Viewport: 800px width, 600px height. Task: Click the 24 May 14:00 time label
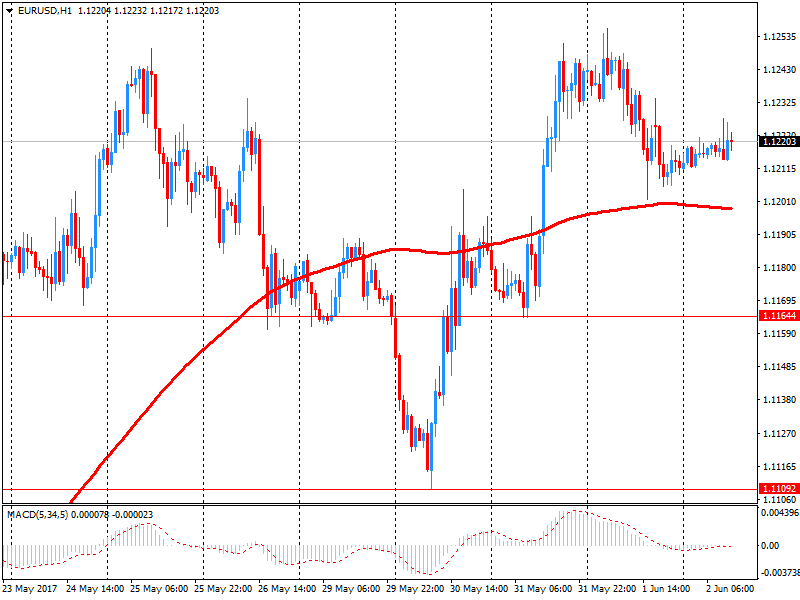pos(95,589)
